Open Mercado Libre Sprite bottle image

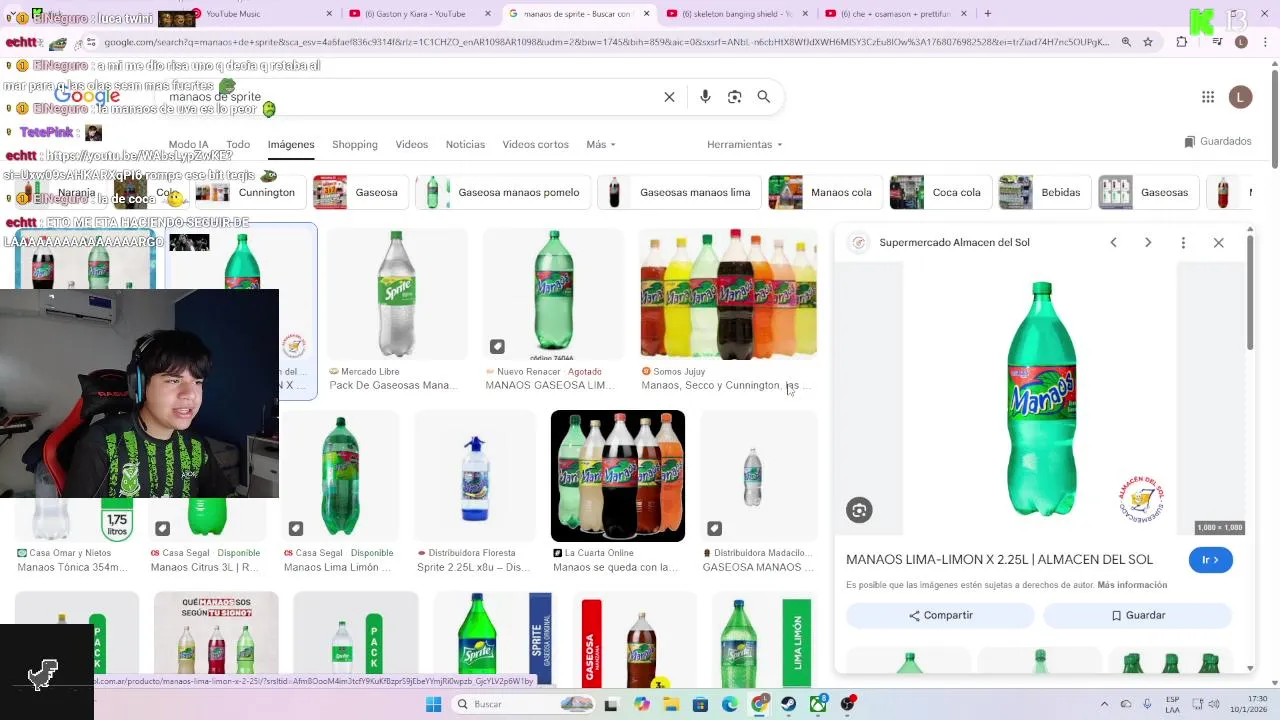396,294
